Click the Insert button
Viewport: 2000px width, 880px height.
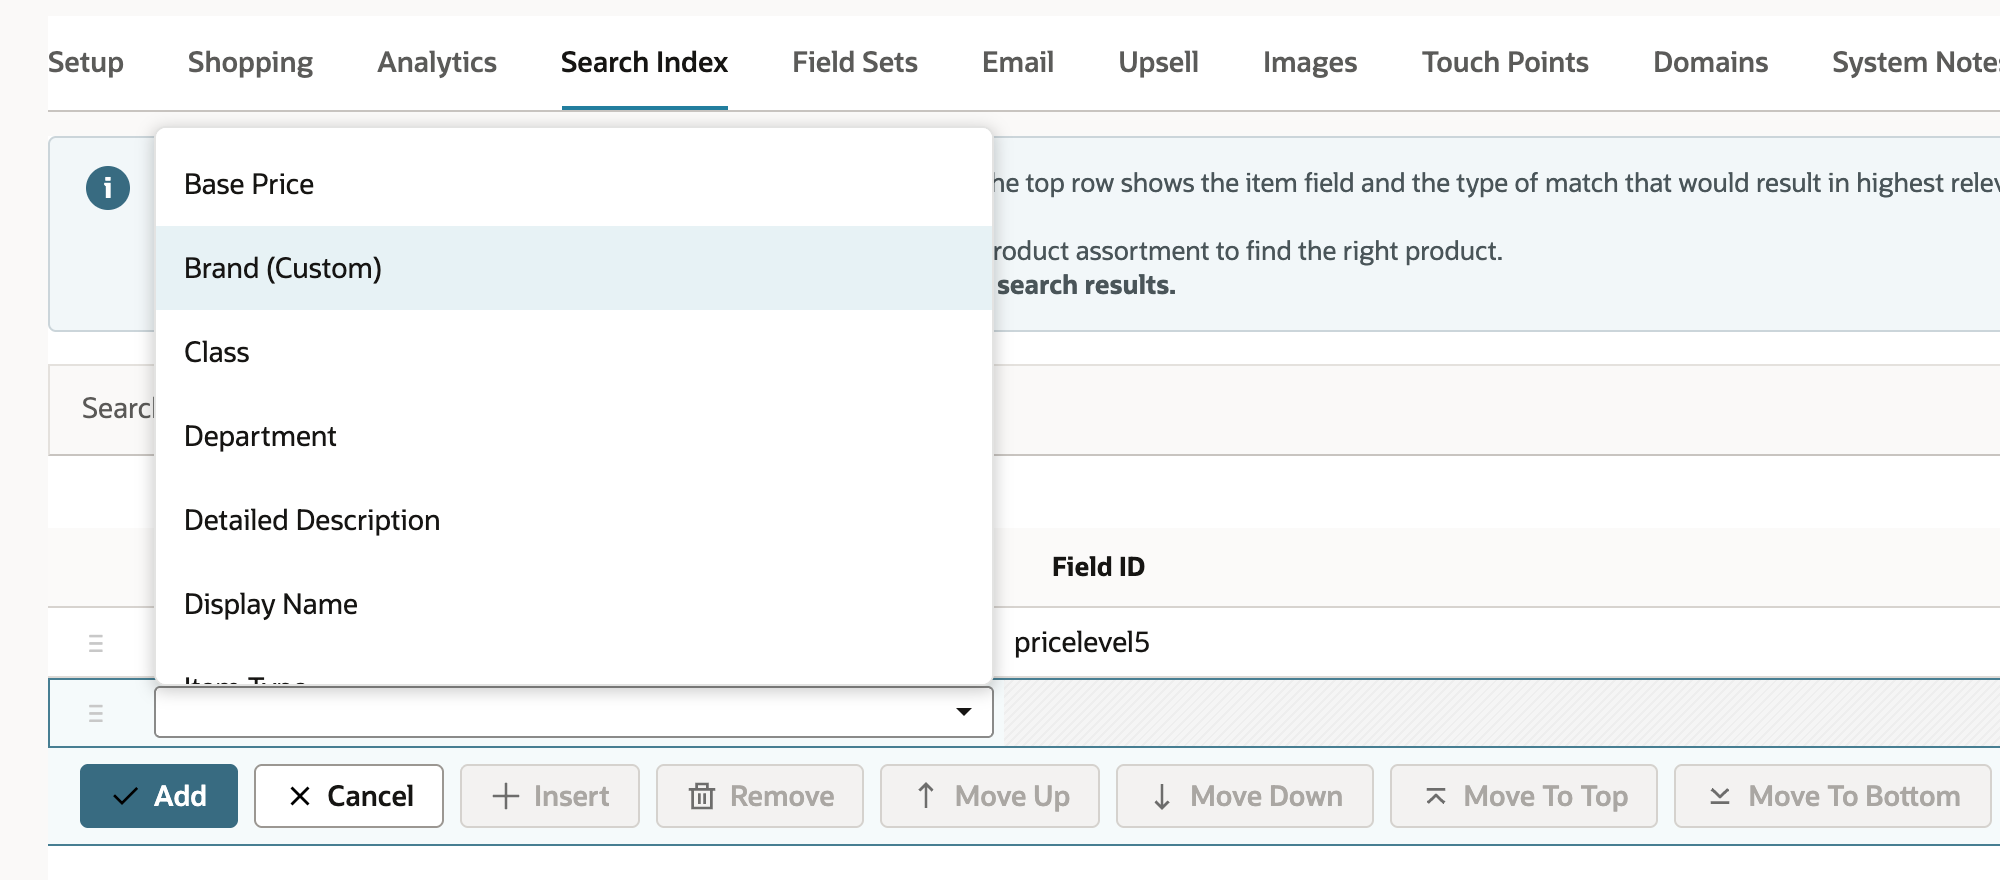point(550,796)
